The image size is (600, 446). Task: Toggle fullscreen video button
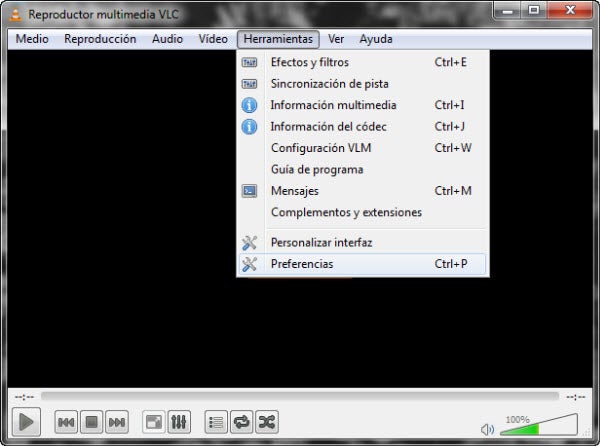tap(154, 422)
